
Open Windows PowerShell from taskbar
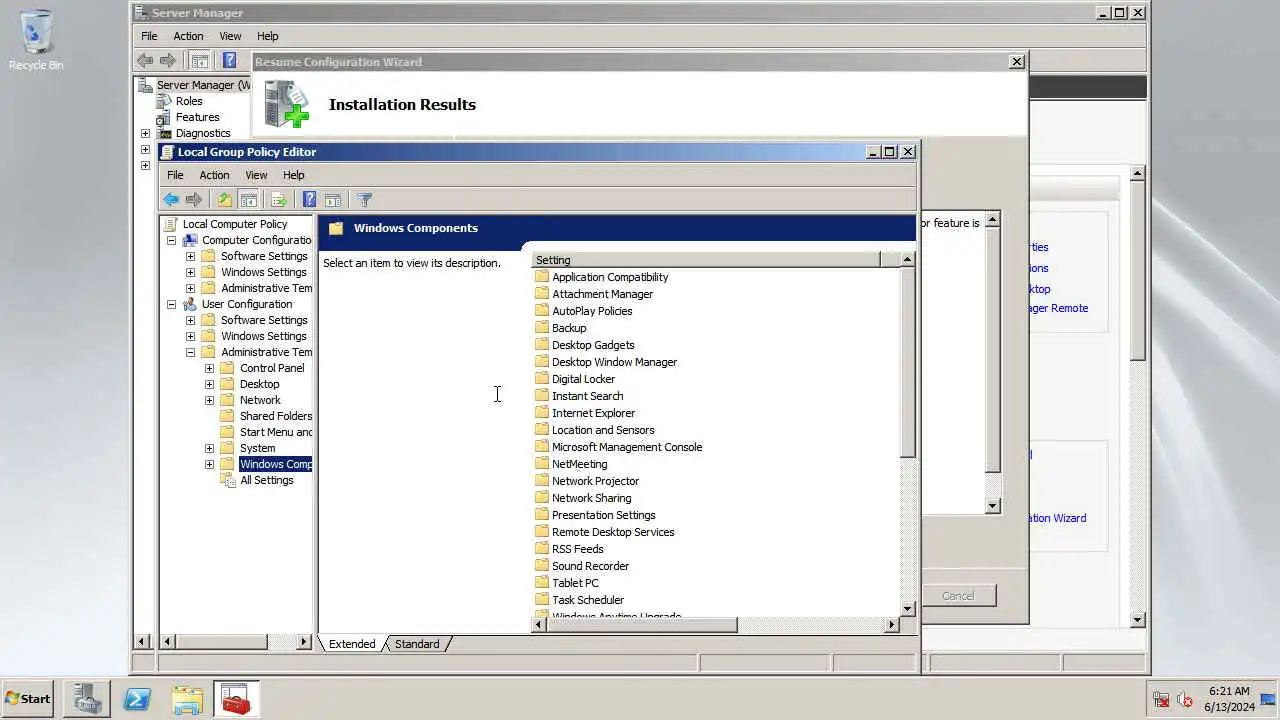pos(137,699)
